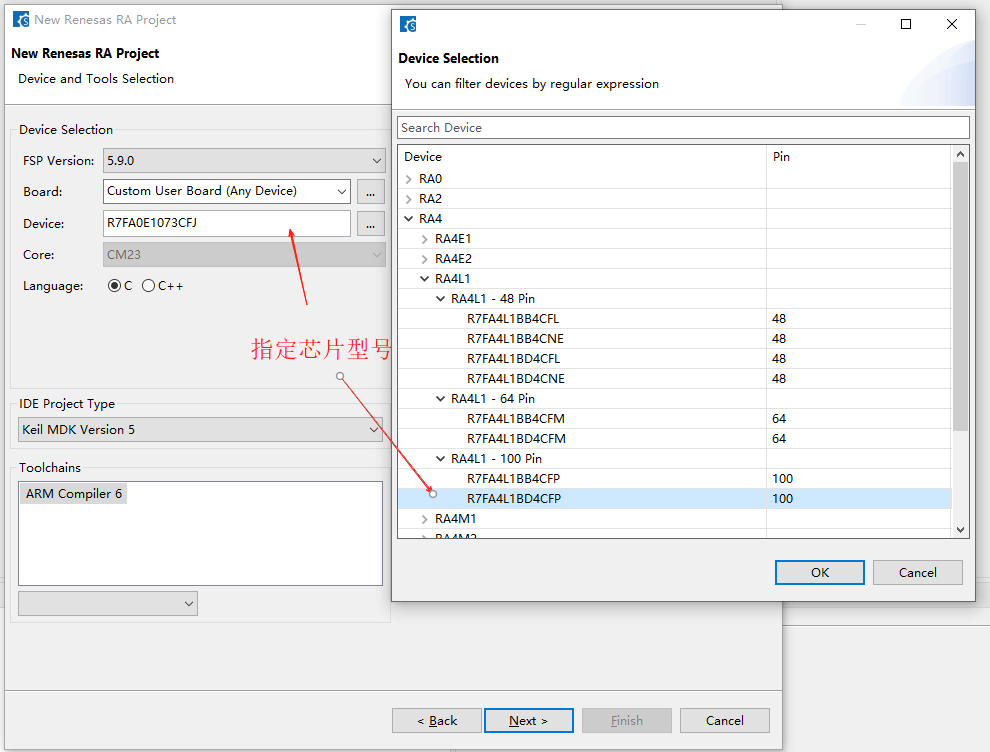
Task: Collapse the RA4L1 - 64 Pin node
Action: coord(441,399)
